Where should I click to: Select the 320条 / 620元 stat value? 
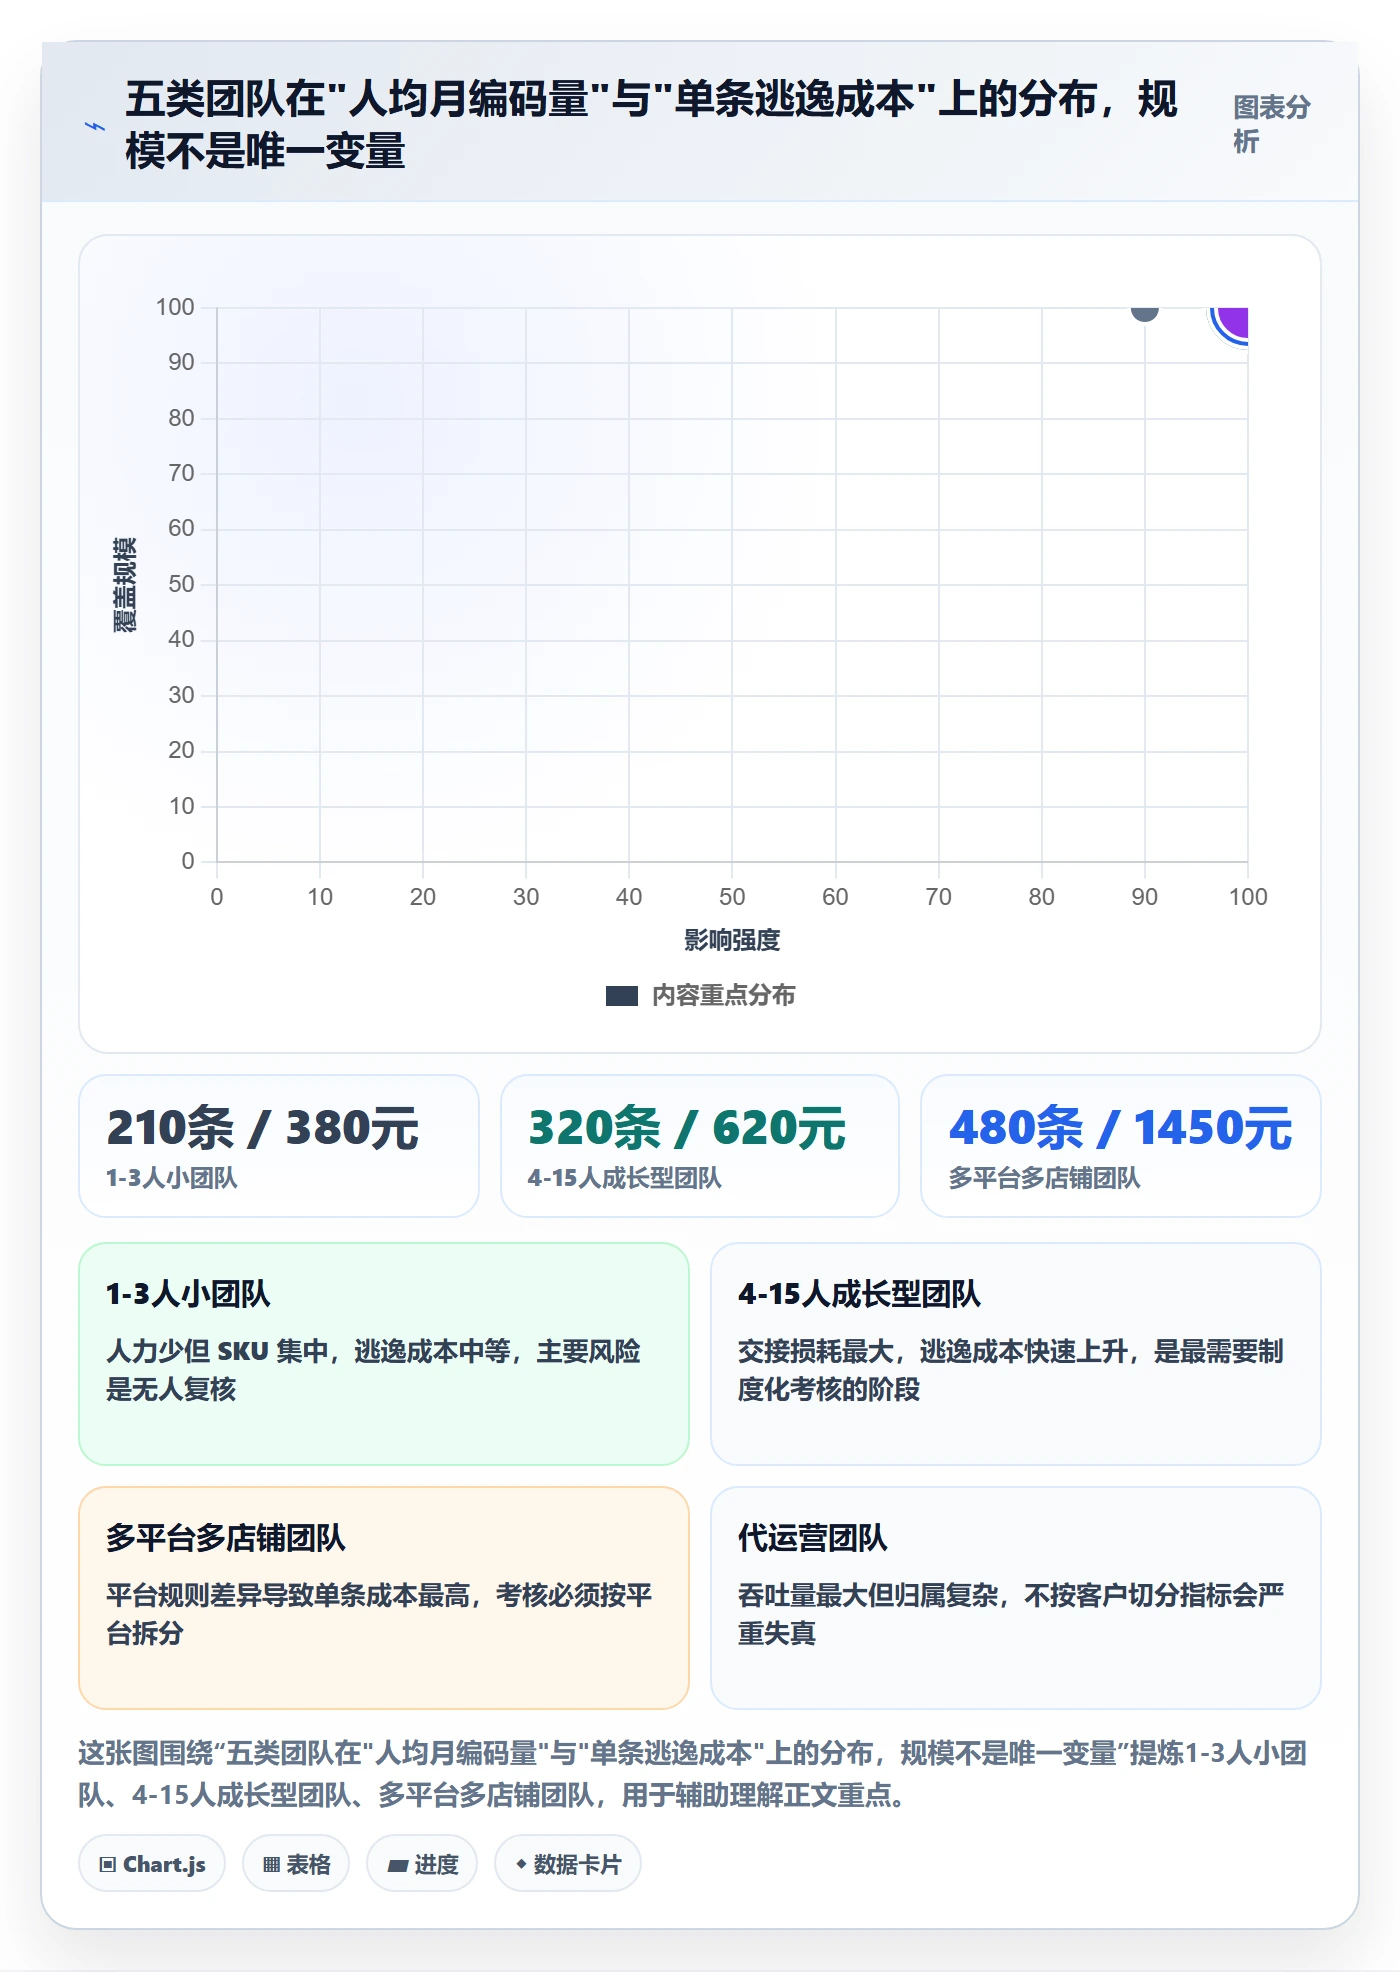687,1128
